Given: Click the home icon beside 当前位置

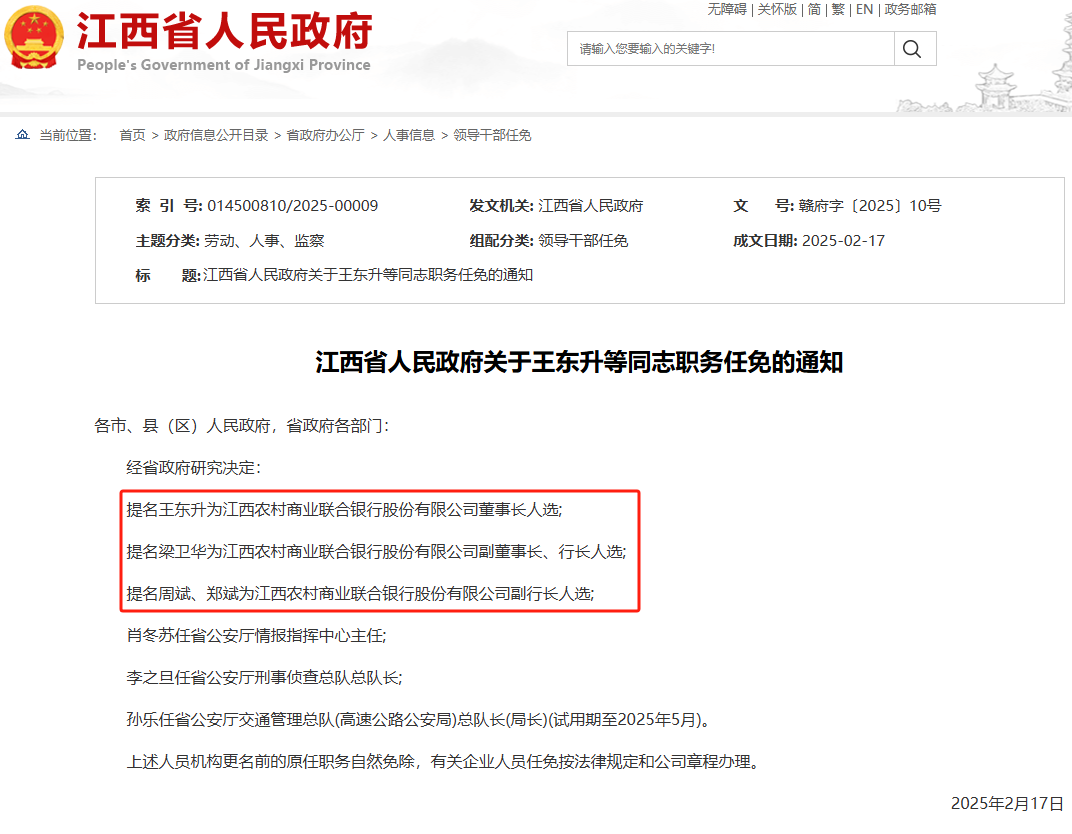Looking at the screenshot, I should [22, 135].
